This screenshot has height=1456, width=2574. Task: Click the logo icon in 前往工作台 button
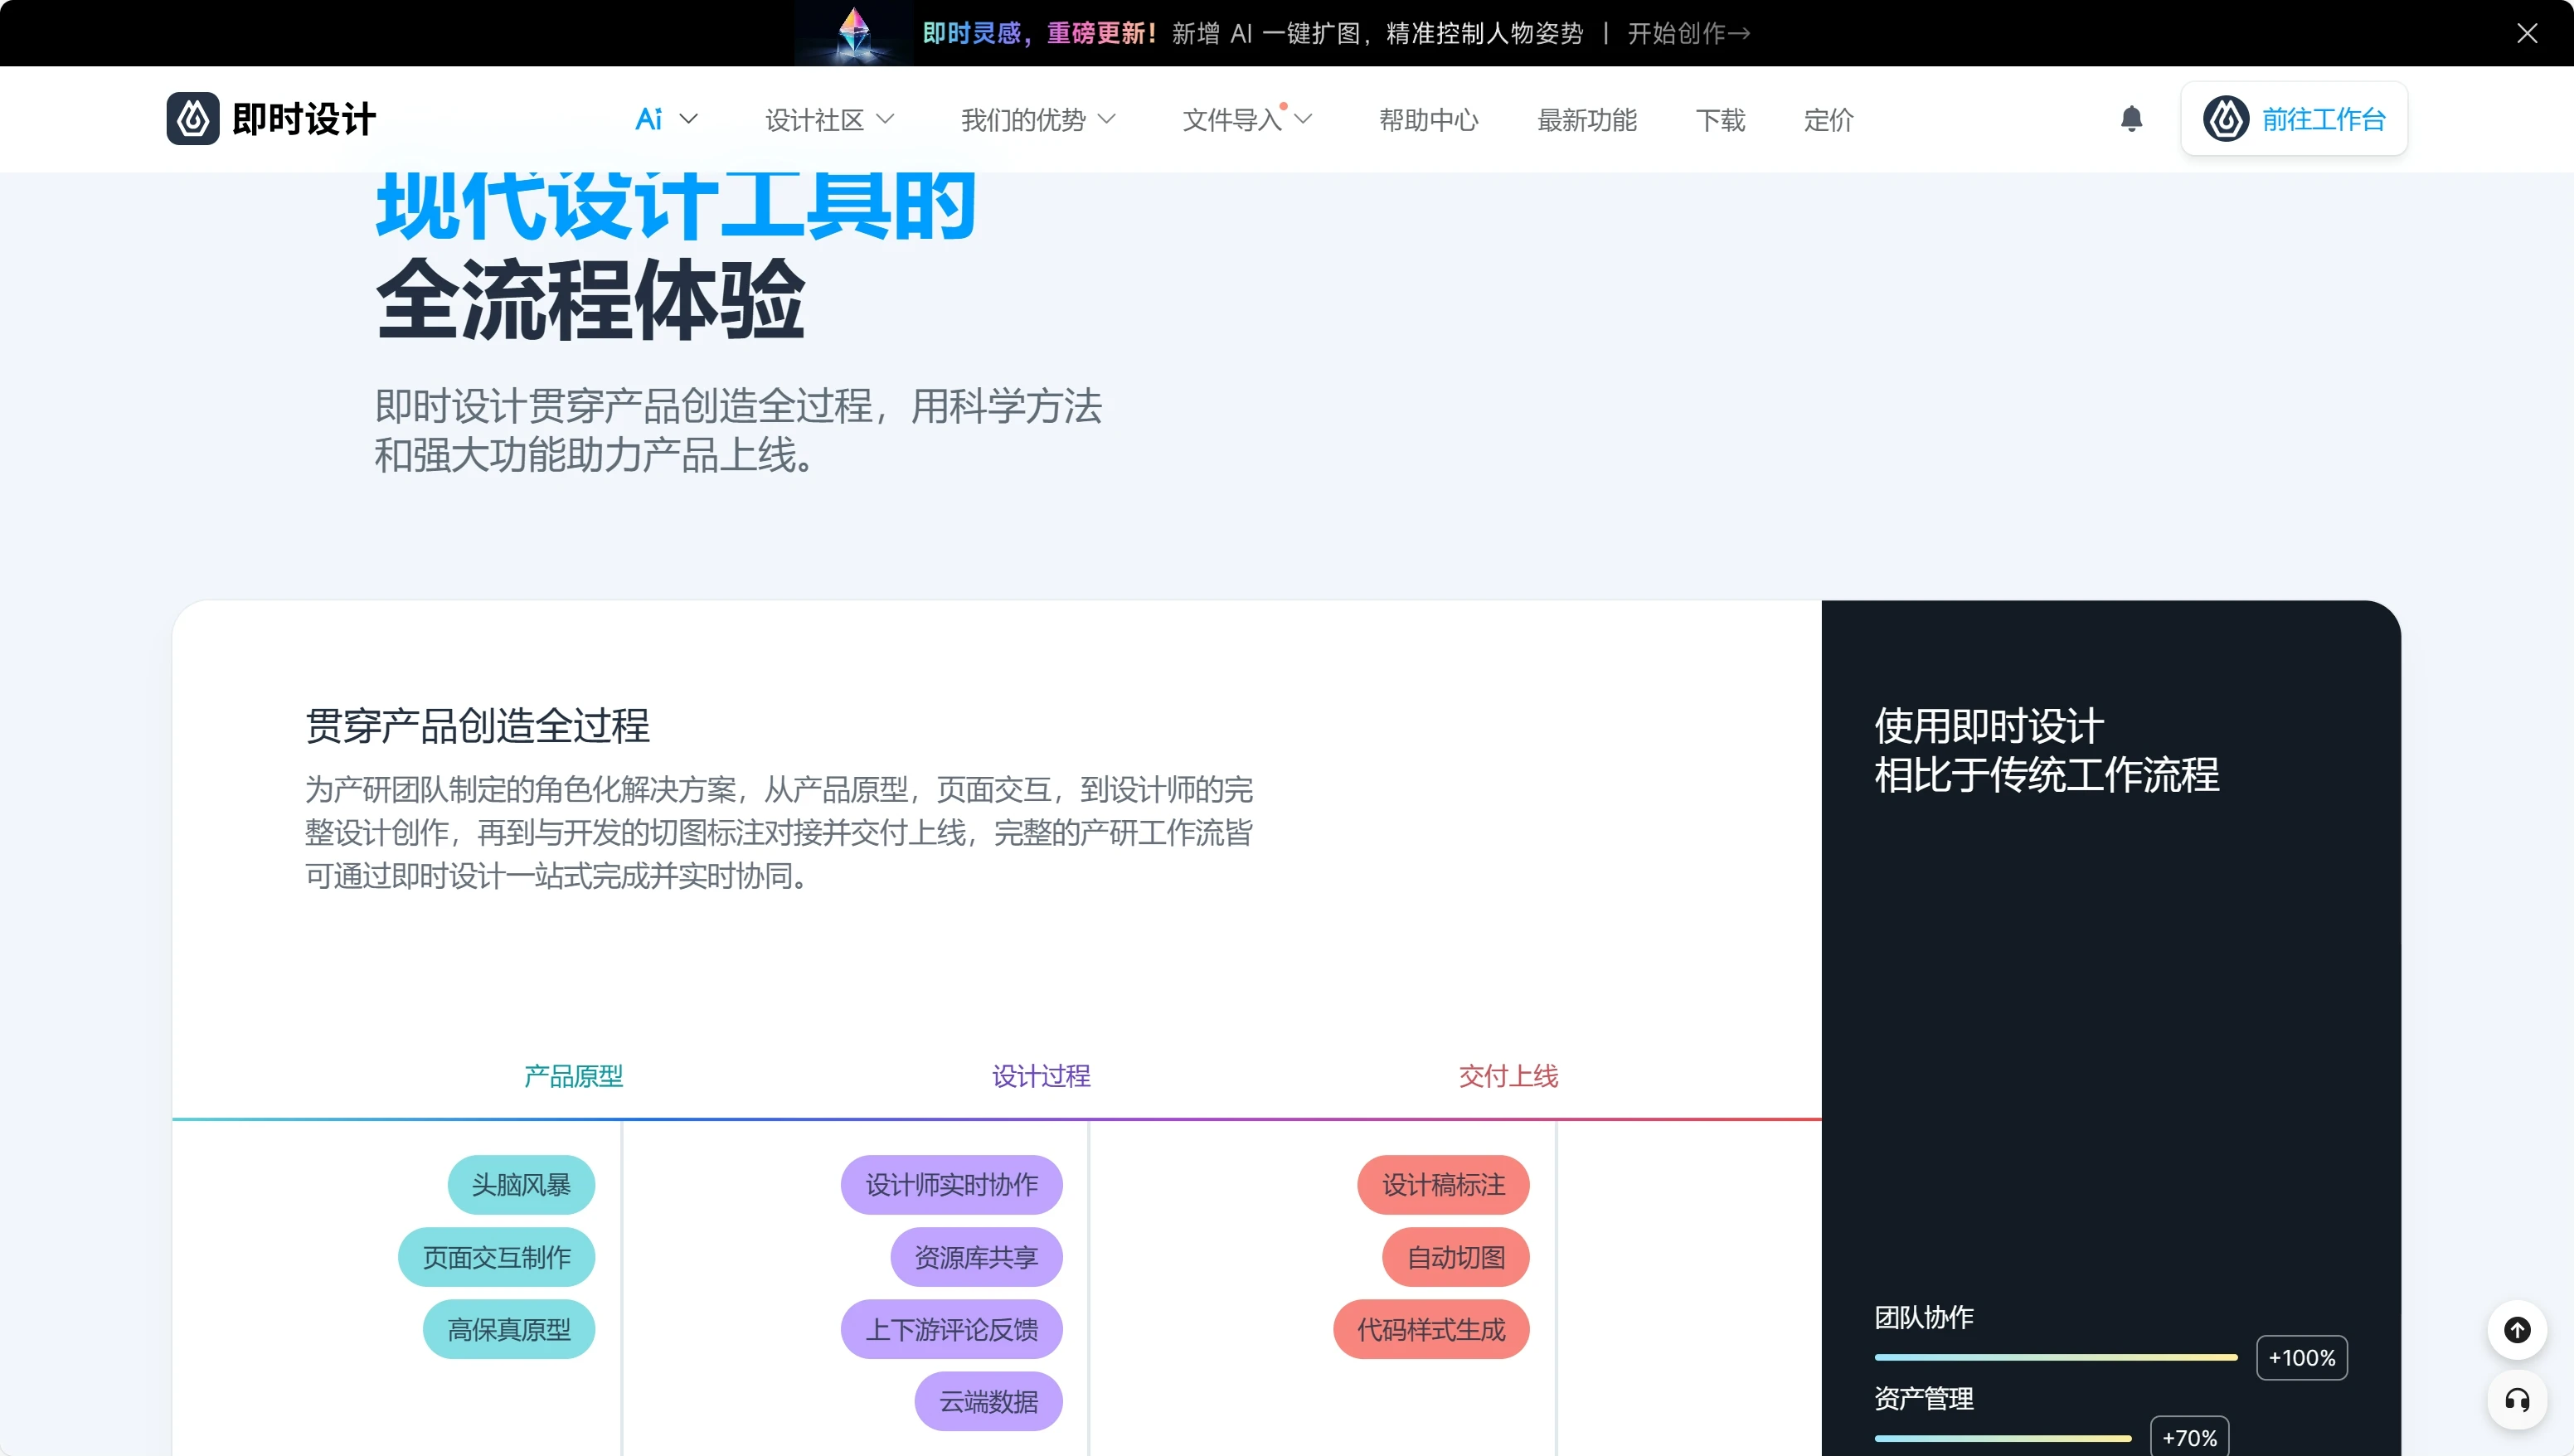(x=2225, y=119)
